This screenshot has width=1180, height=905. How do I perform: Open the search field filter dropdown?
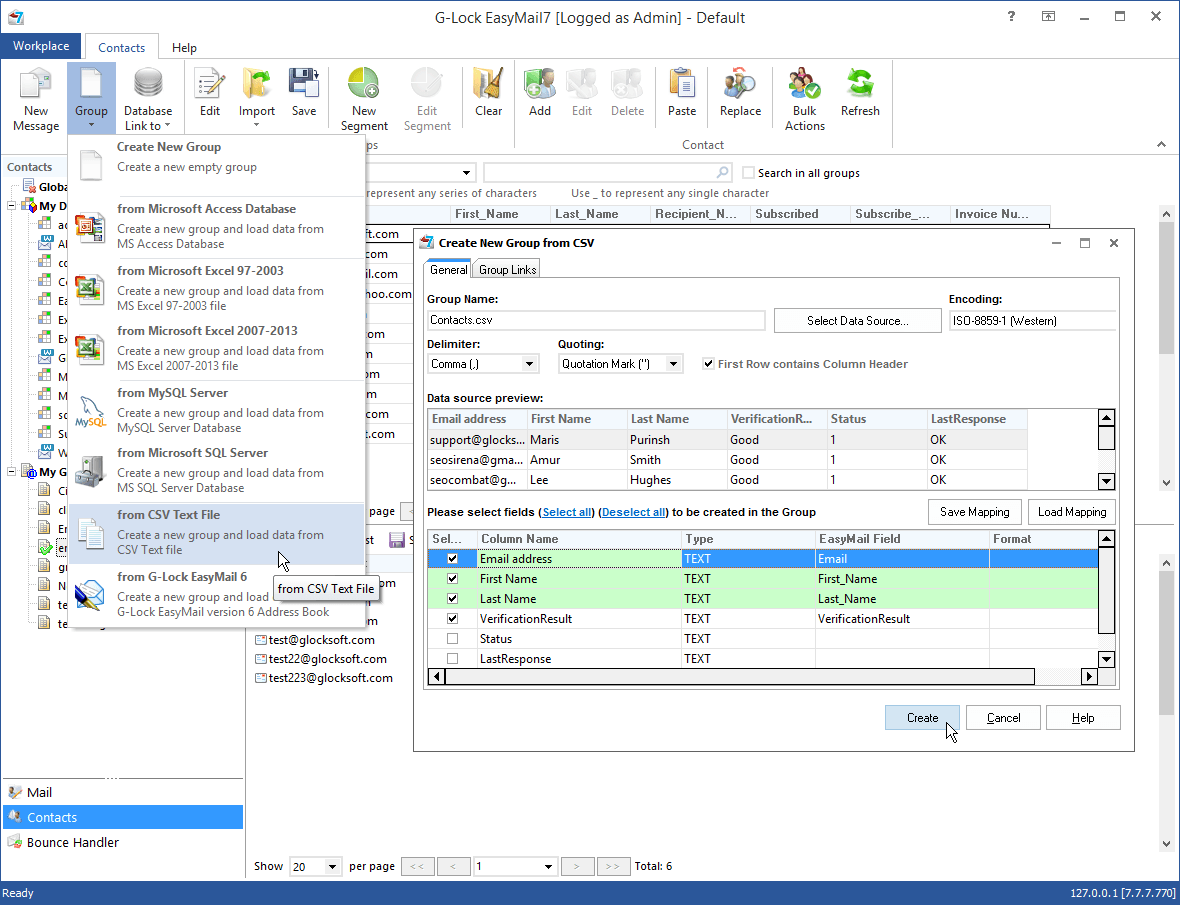[x=467, y=173]
